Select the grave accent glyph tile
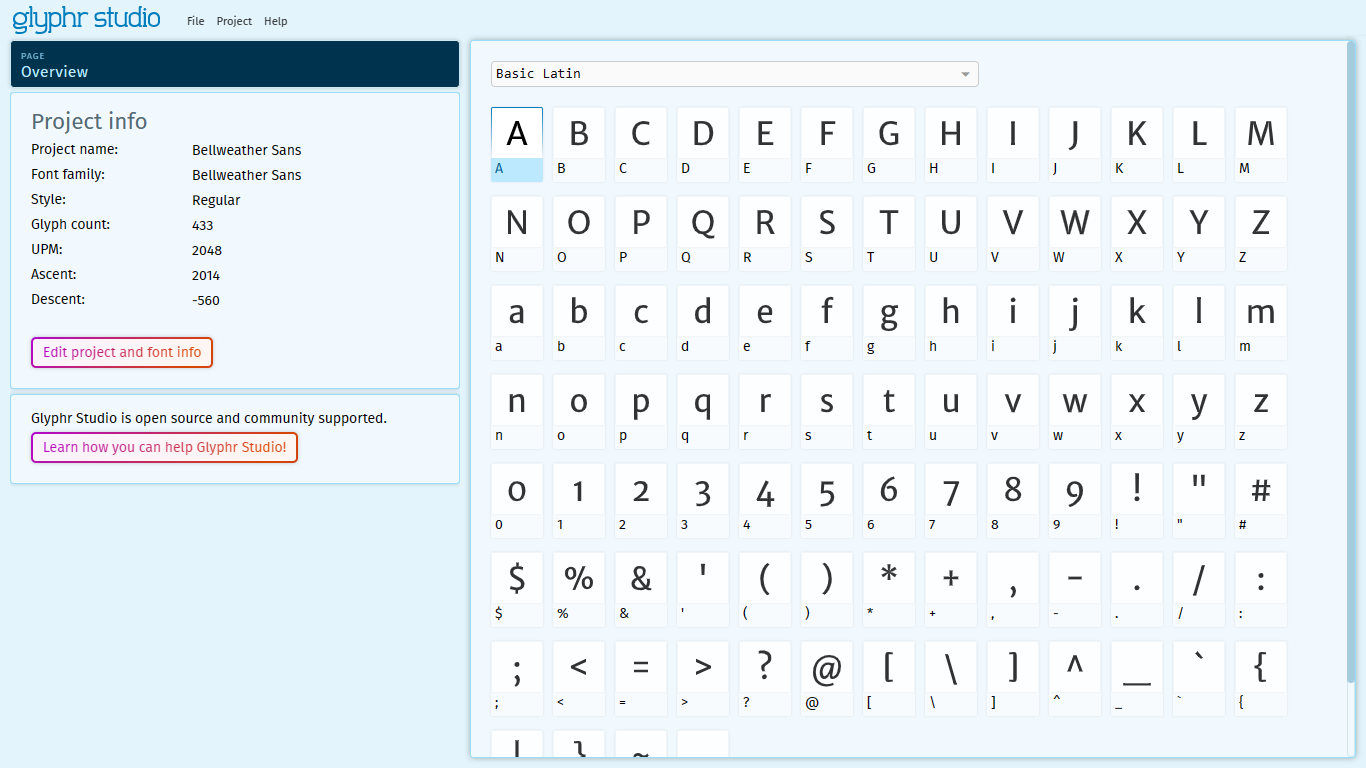 [1199, 678]
